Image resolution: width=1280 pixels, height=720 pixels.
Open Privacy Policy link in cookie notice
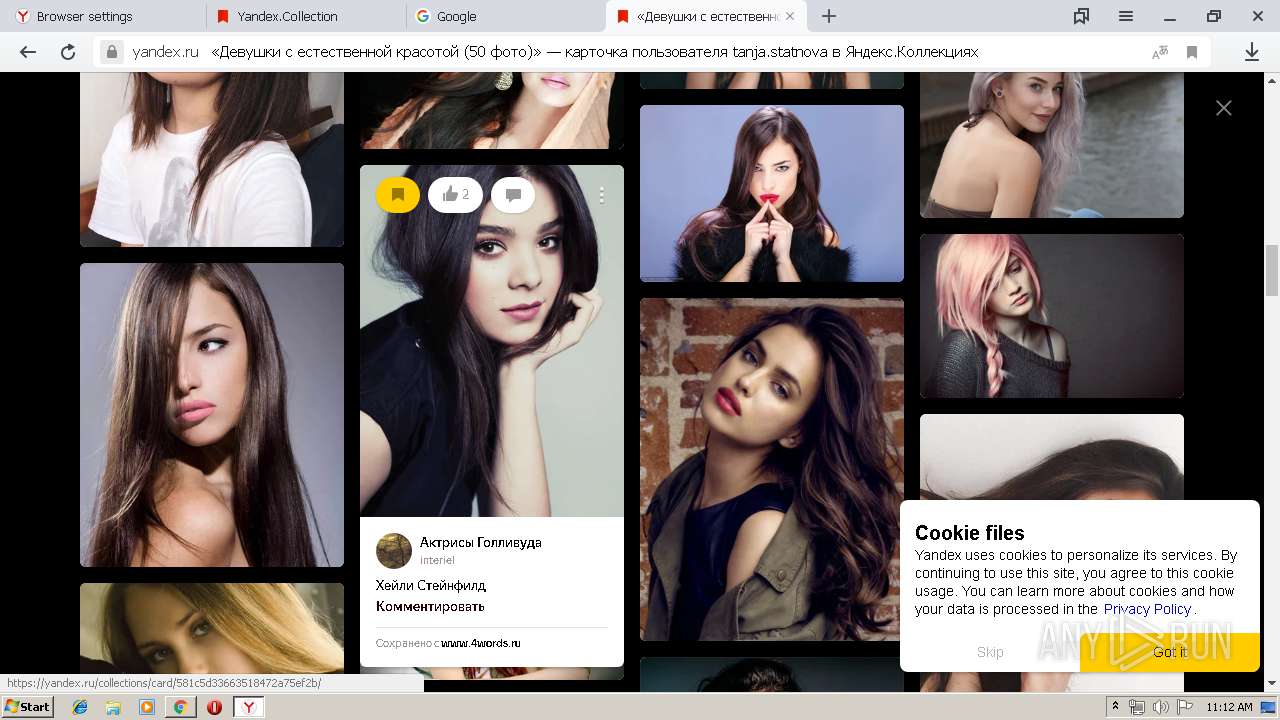[1147, 609]
